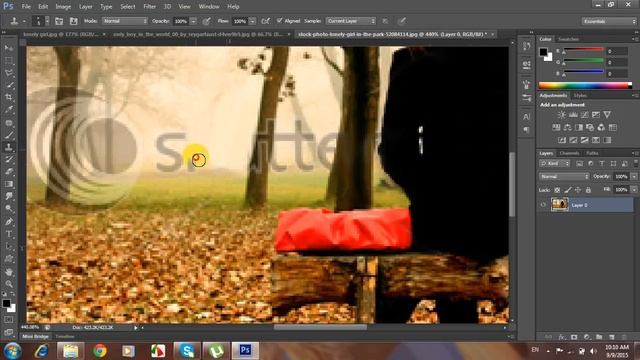Pick a color from the spectrum ramp

tap(585, 85)
